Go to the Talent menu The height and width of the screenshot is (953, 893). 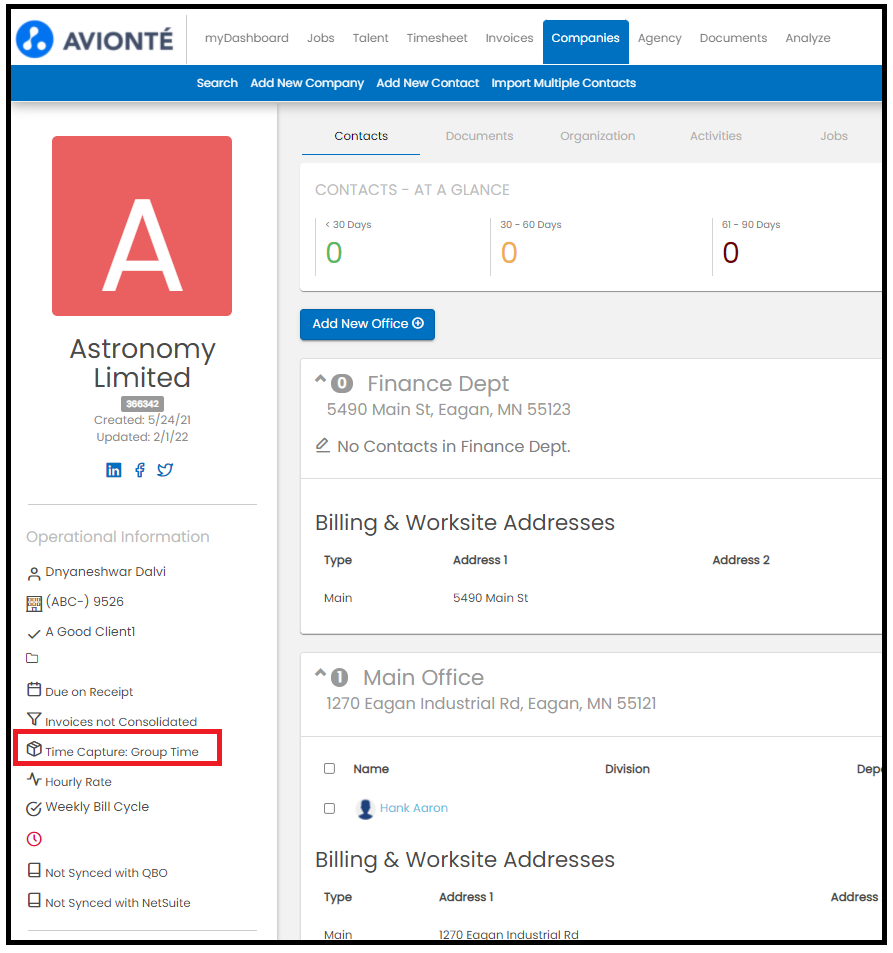pos(370,38)
